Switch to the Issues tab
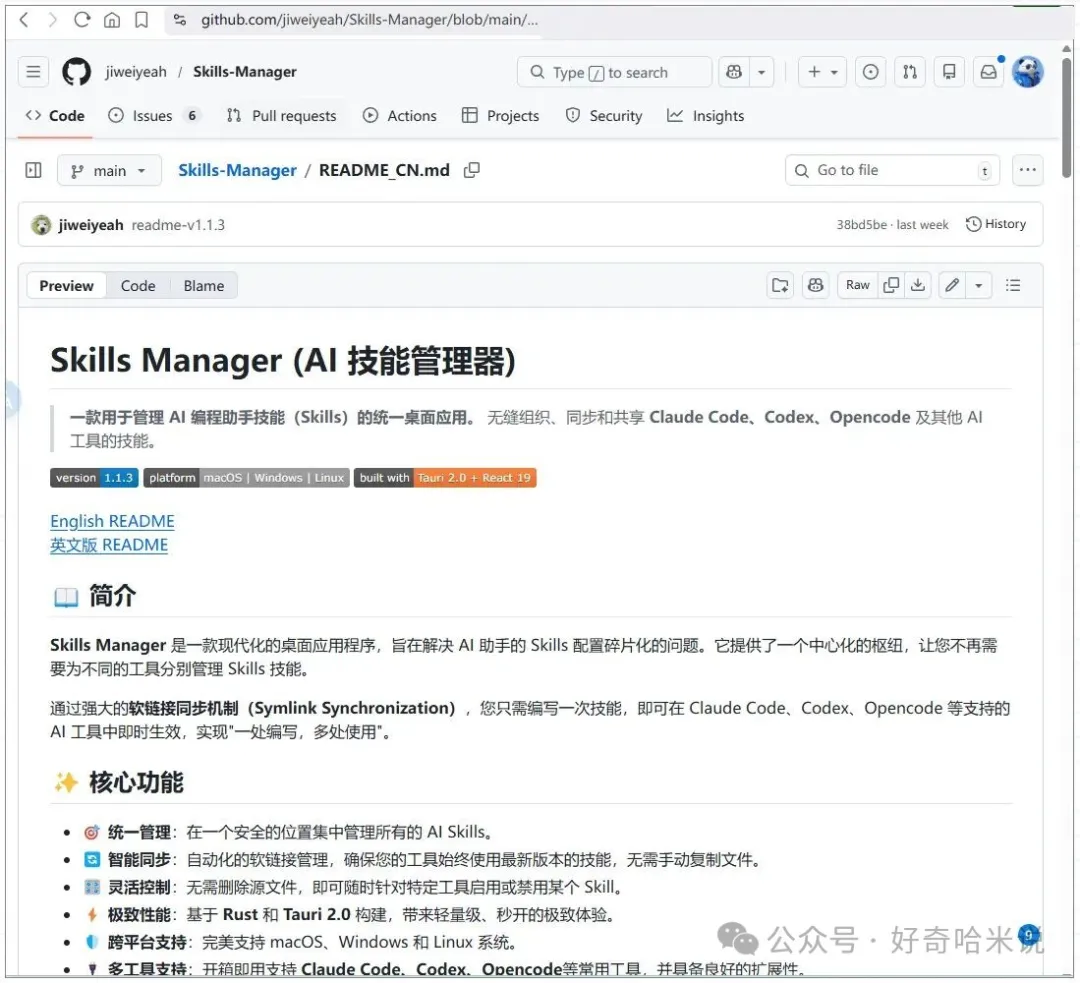The image size is (1080, 983). pyautogui.click(x=154, y=116)
